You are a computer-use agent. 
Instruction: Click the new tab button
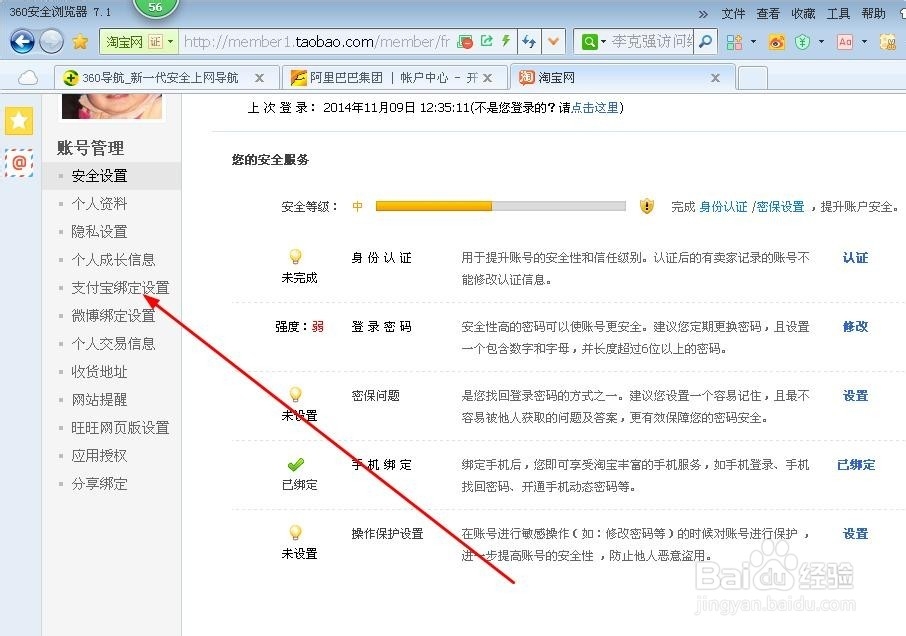tap(752, 77)
